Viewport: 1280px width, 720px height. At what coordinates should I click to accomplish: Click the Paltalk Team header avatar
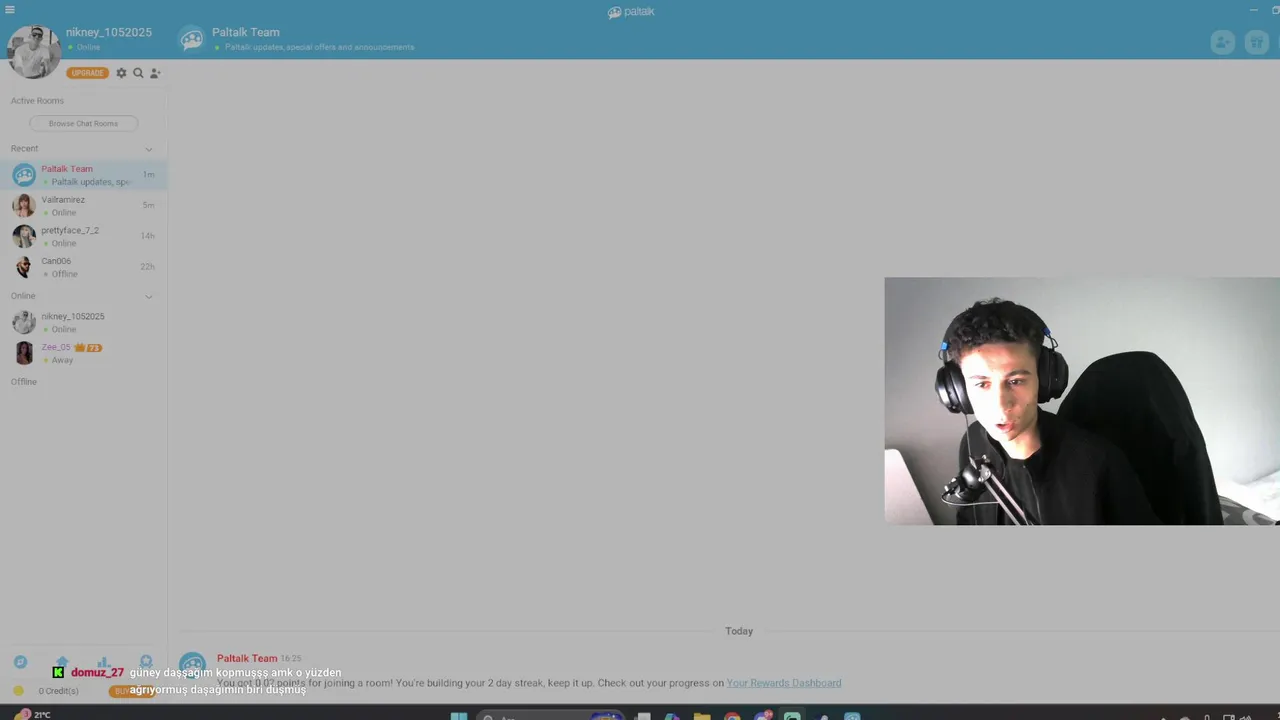point(192,39)
